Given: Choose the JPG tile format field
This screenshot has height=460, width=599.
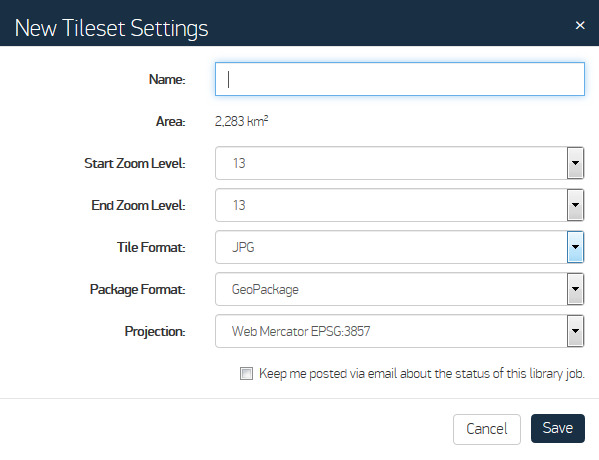Looking at the screenshot, I should 391,247.
